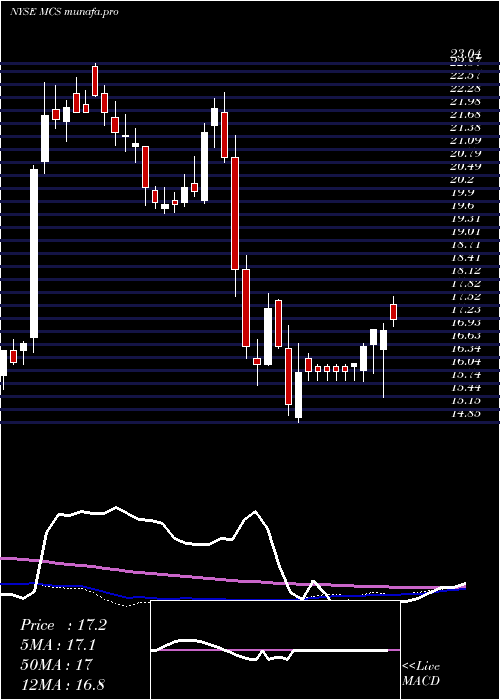Click the 21.38 price axis label

466,127
